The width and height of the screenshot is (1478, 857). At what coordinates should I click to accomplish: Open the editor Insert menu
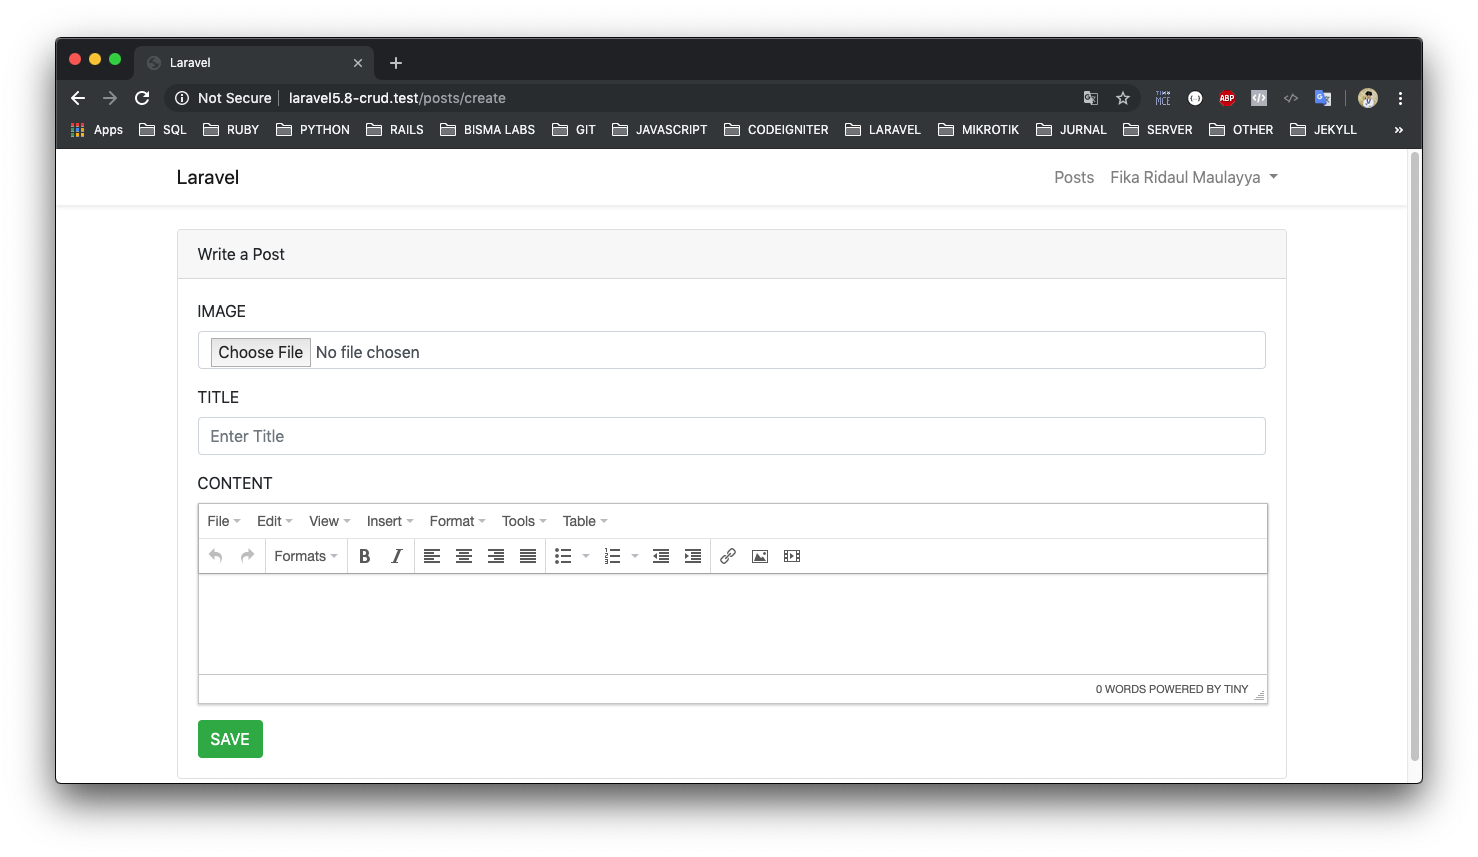390,521
